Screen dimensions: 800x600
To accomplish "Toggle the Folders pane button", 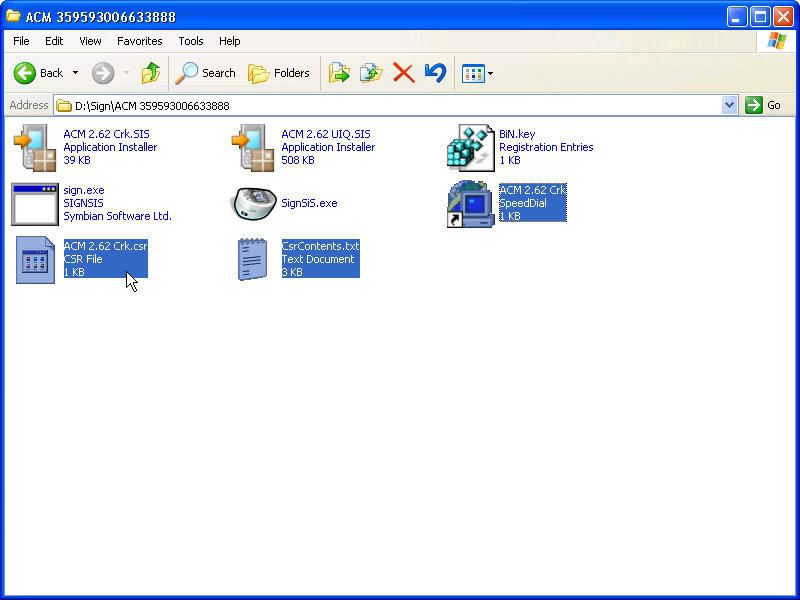I will (x=279, y=73).
